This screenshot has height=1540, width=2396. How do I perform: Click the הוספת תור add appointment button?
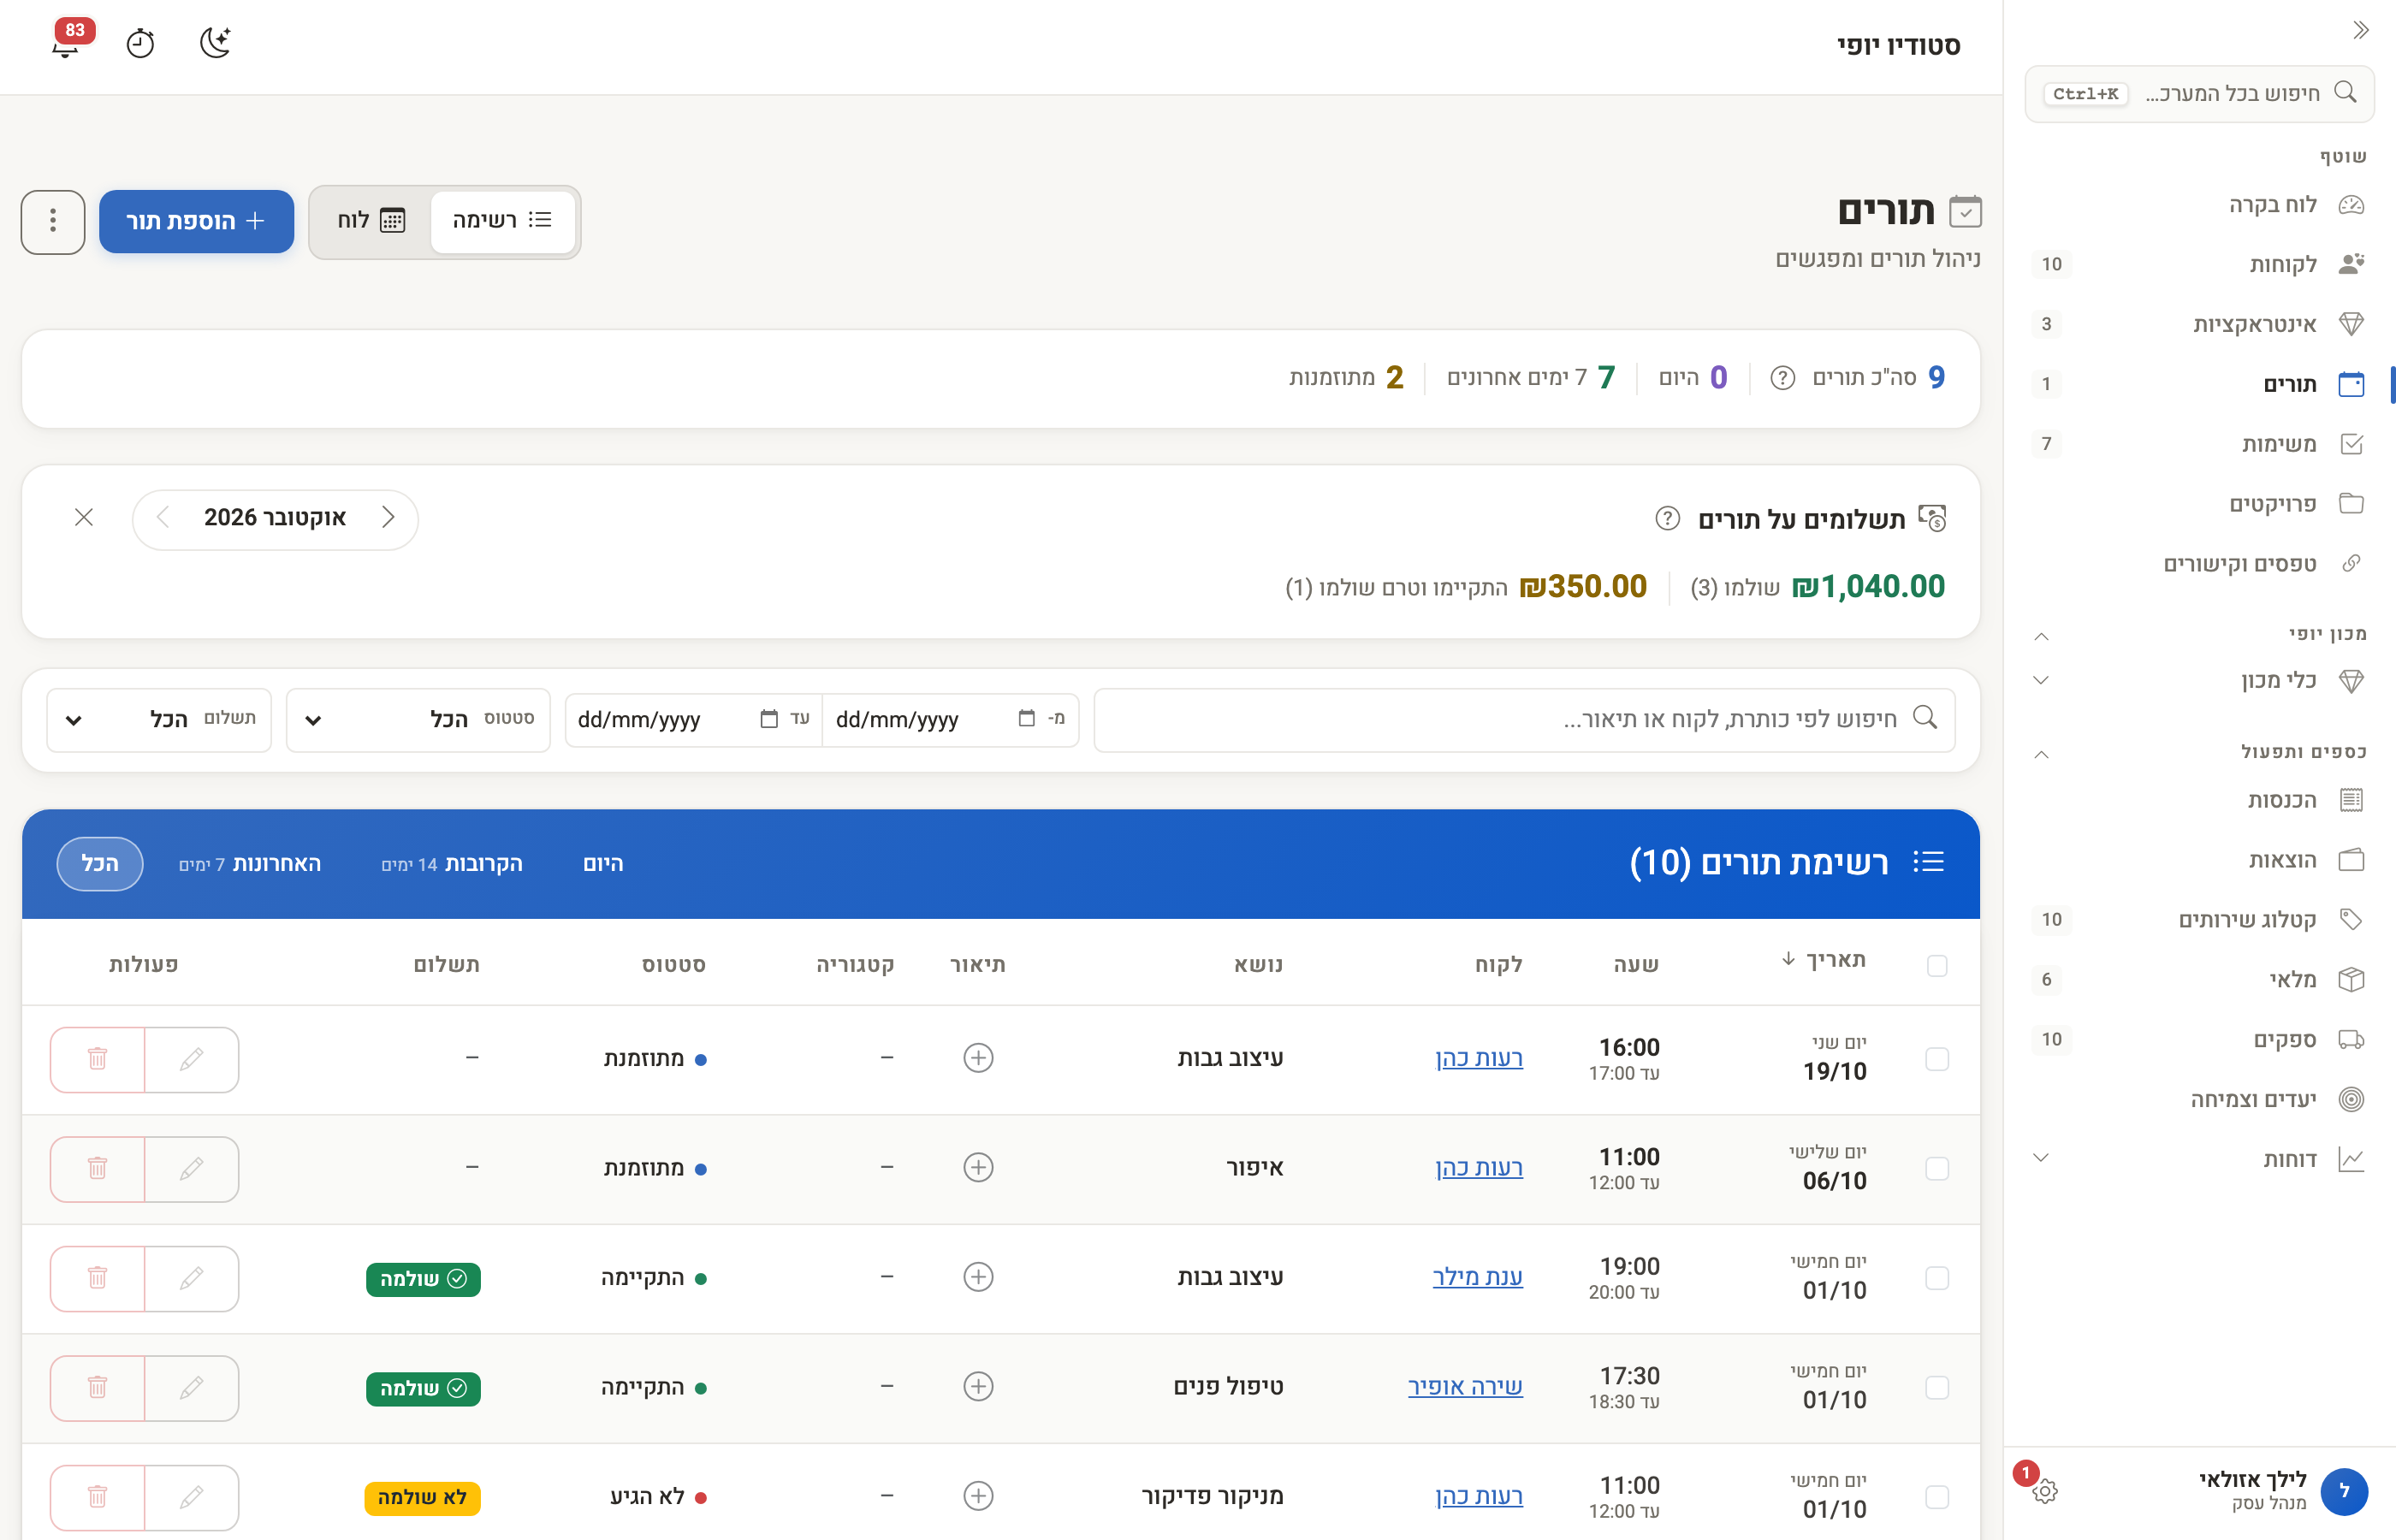(196, 221)
